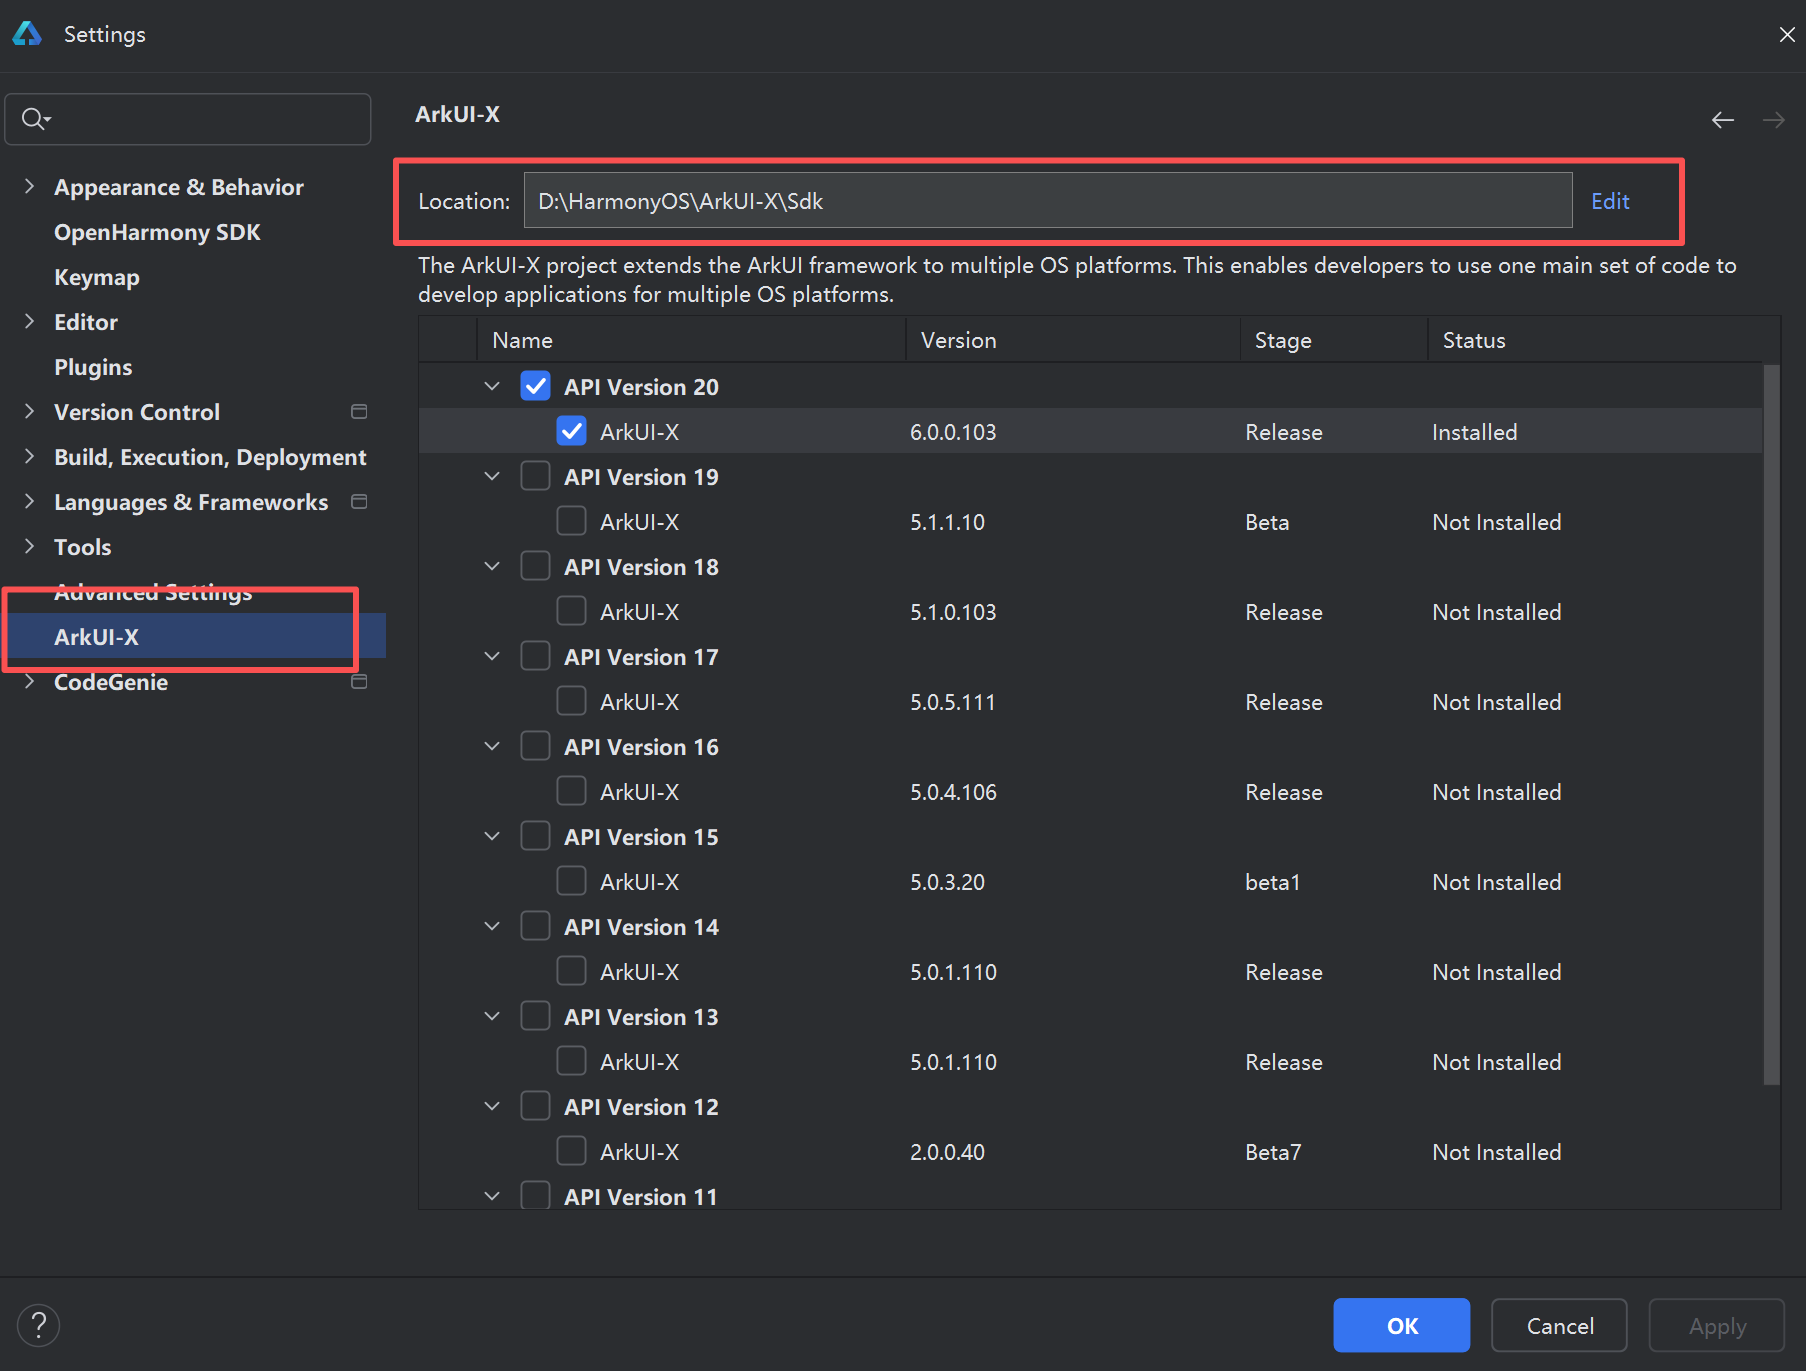
Task: Open the Plugins settings page
Action: click(x=93, y=367)
